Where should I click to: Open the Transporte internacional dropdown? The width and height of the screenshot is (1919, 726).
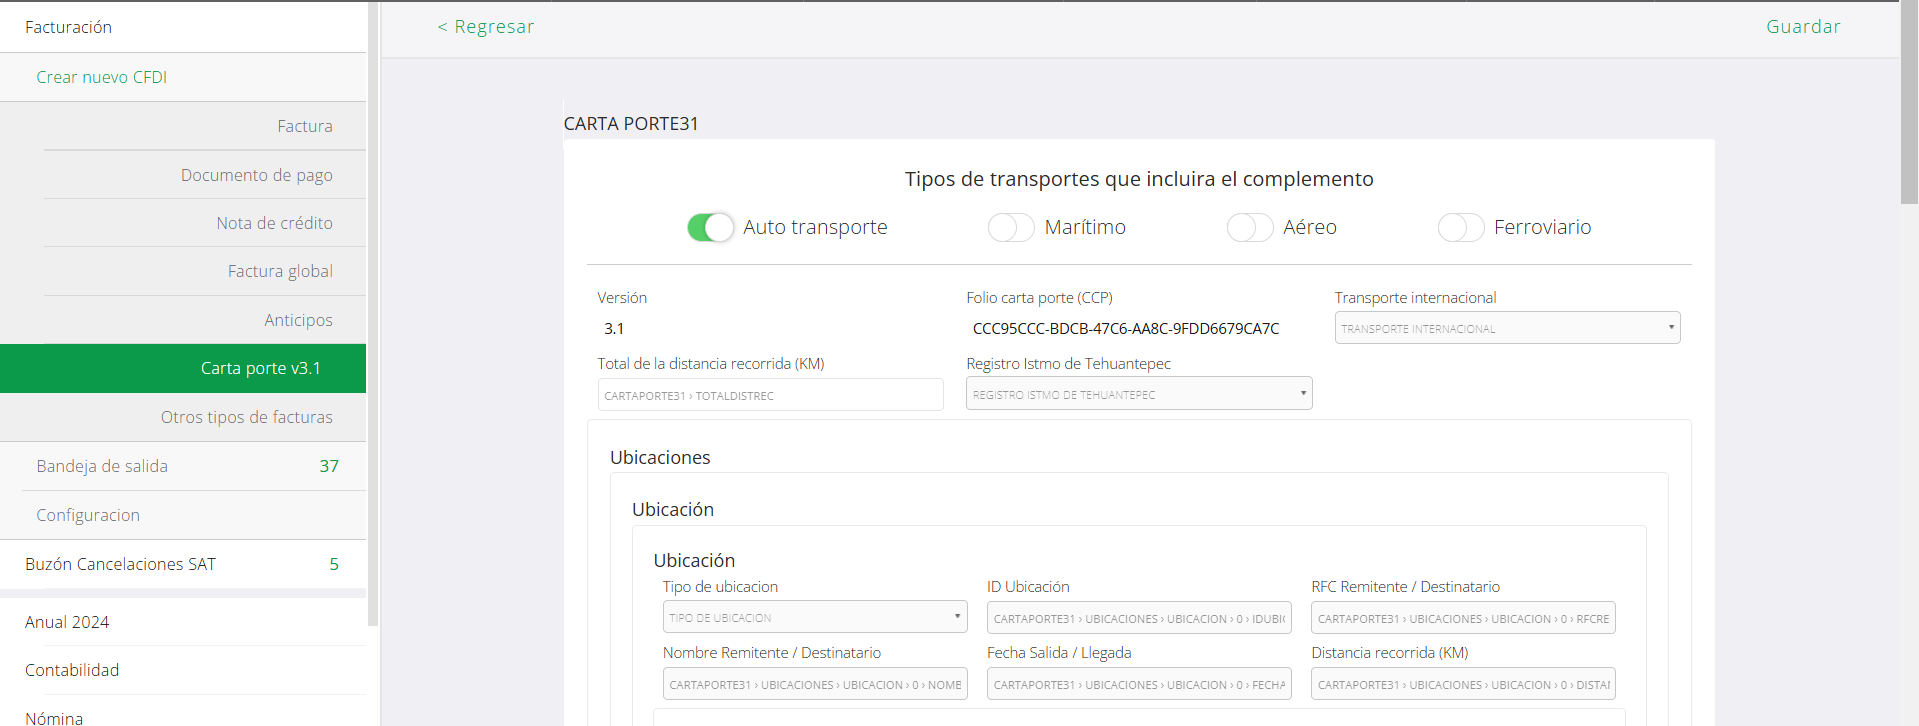(x=1506, y=328)
